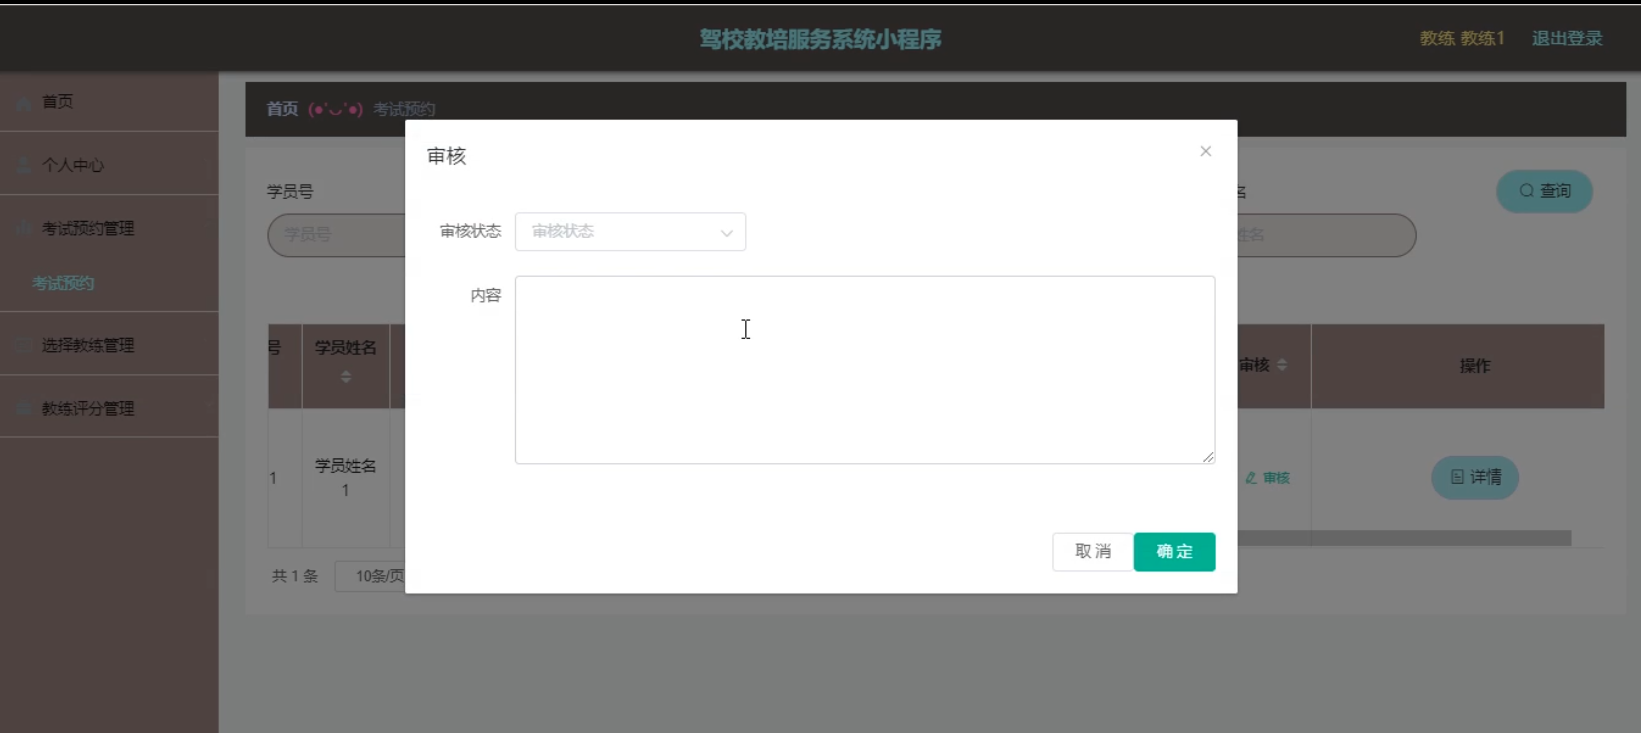Click the 驾校教培服务系统小程序 title
The image size is (1641, 733).
tap(820, 39)
